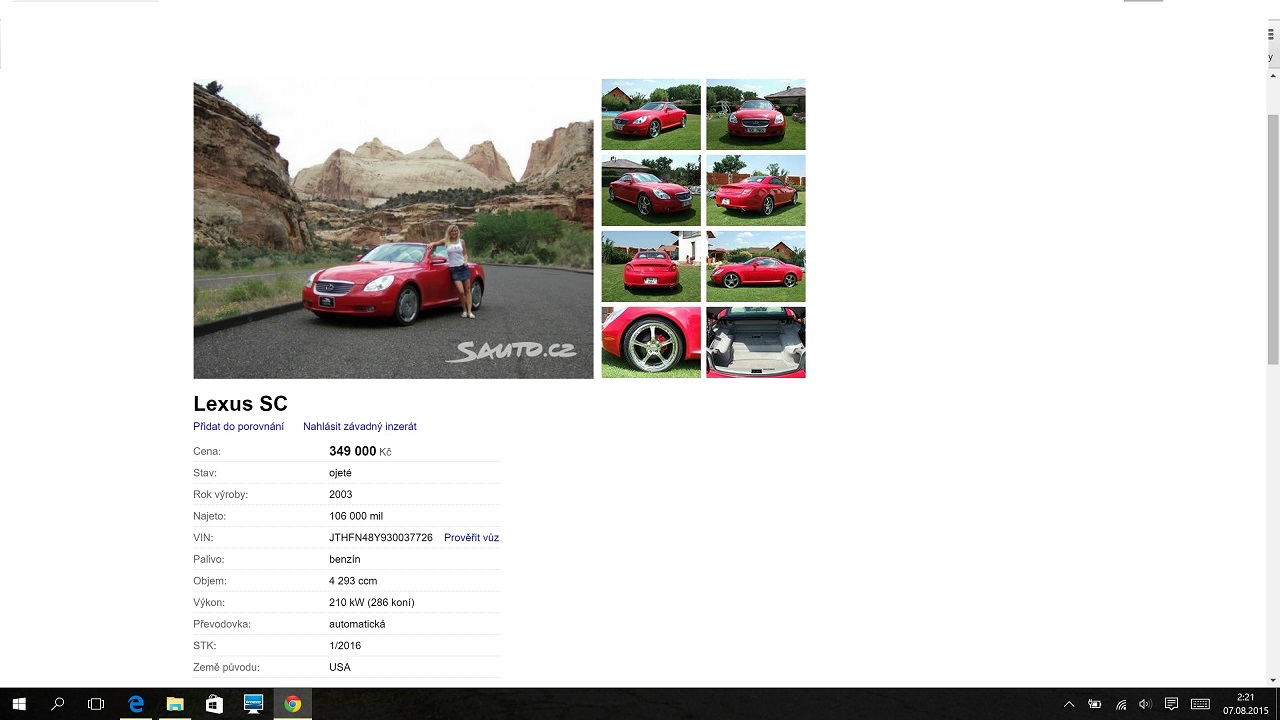Open Task View from the taskbar
Screen dimensions: 1280x720
[x=96, y=704]
